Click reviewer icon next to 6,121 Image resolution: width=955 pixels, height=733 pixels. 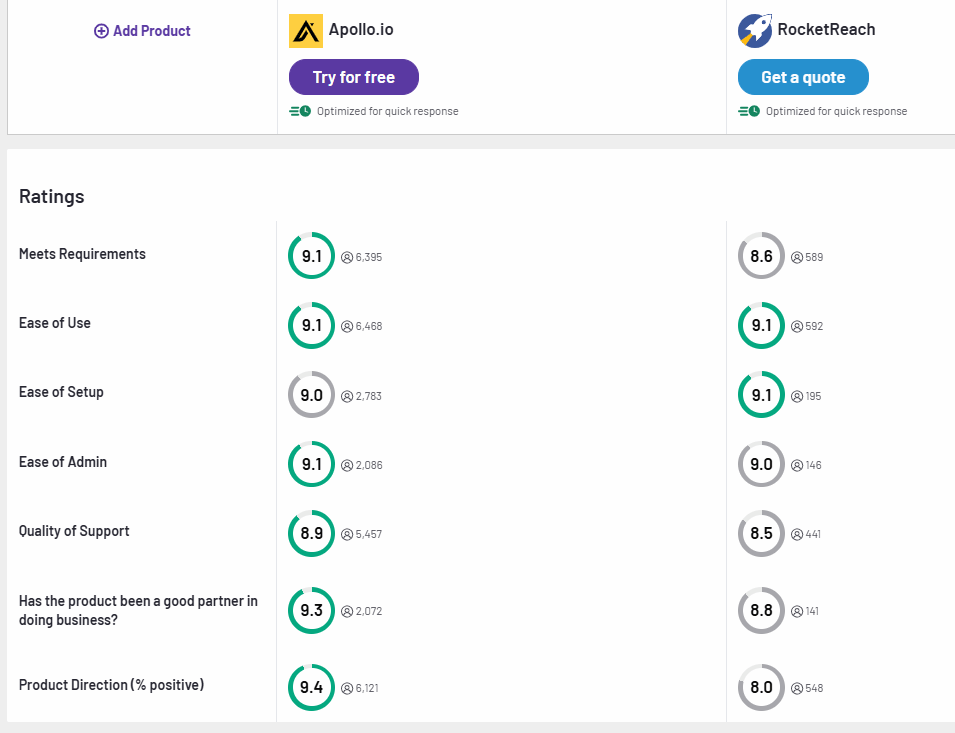tap(347, 688)
